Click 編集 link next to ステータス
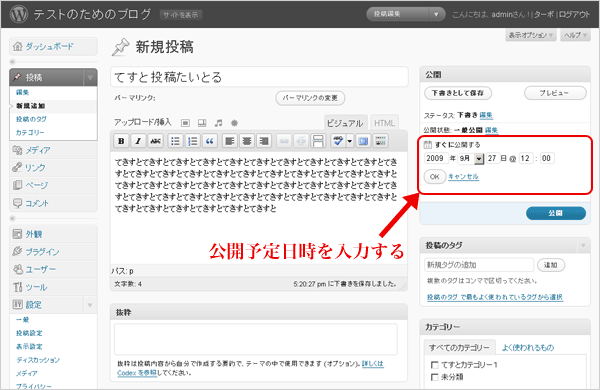 click(486, 115)
